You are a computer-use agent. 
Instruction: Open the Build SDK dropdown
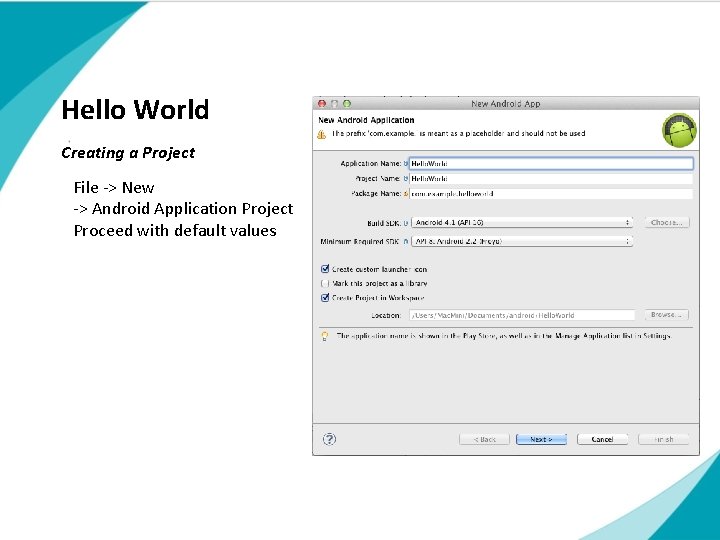(x=522, y=223)
